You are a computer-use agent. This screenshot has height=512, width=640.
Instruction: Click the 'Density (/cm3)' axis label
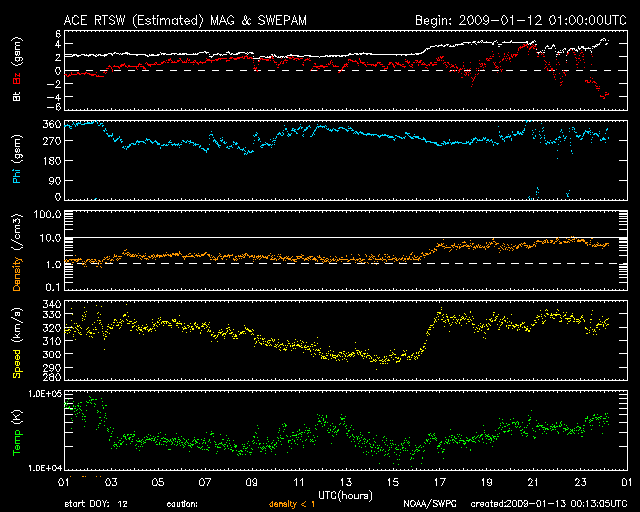click(x=17, y=252)
